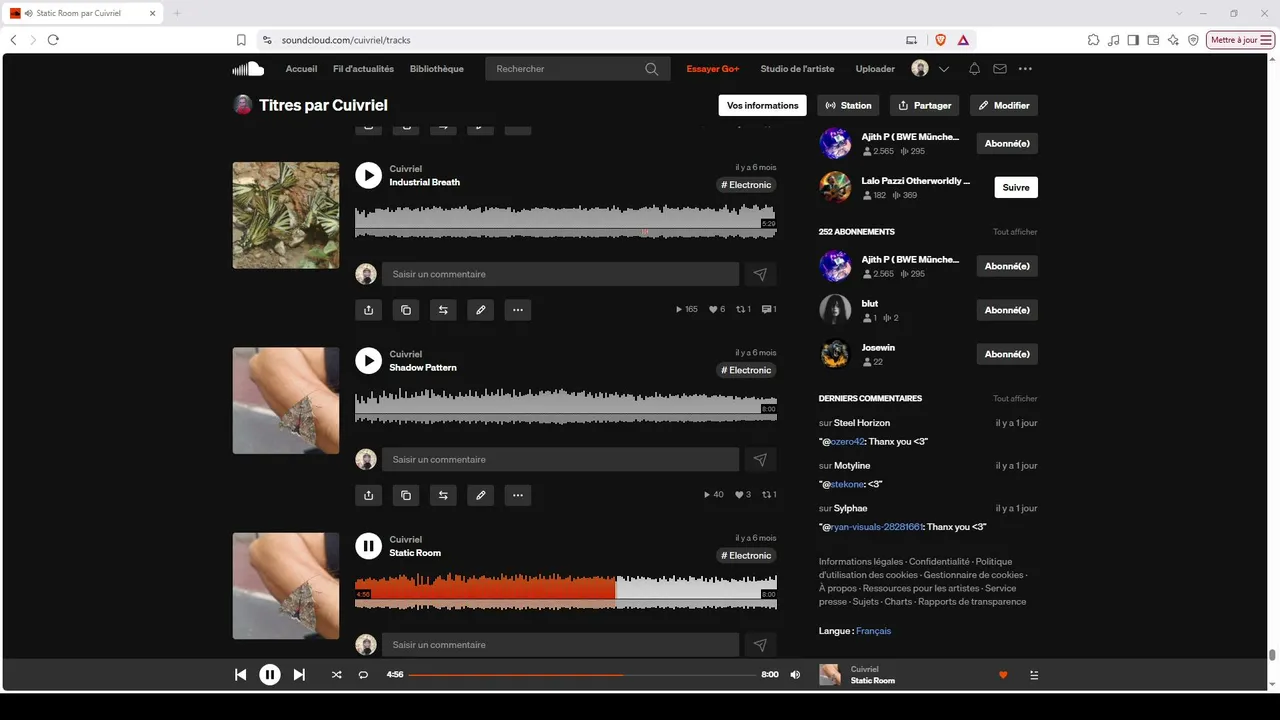Share the Shadow Pattern track
The image size is (1280, 720).
(368, 495)
